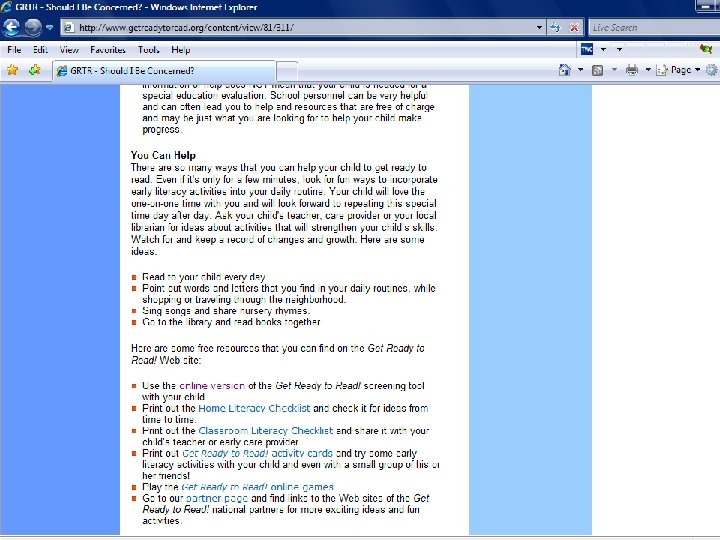The width and height of the screenshot is (720, 540).
Task: Go forward using the Forward arrow button
Action: coord(33,28)
